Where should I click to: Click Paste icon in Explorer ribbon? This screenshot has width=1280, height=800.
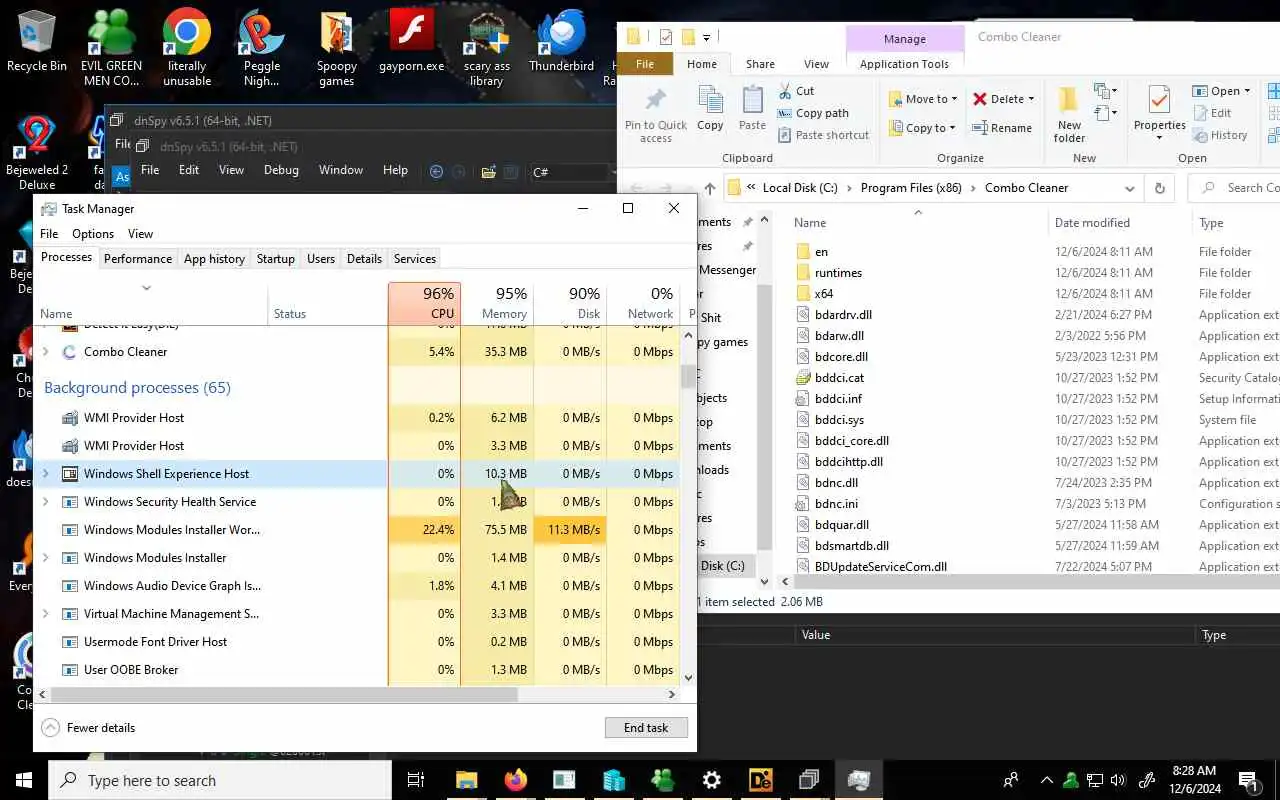point(752,108)
